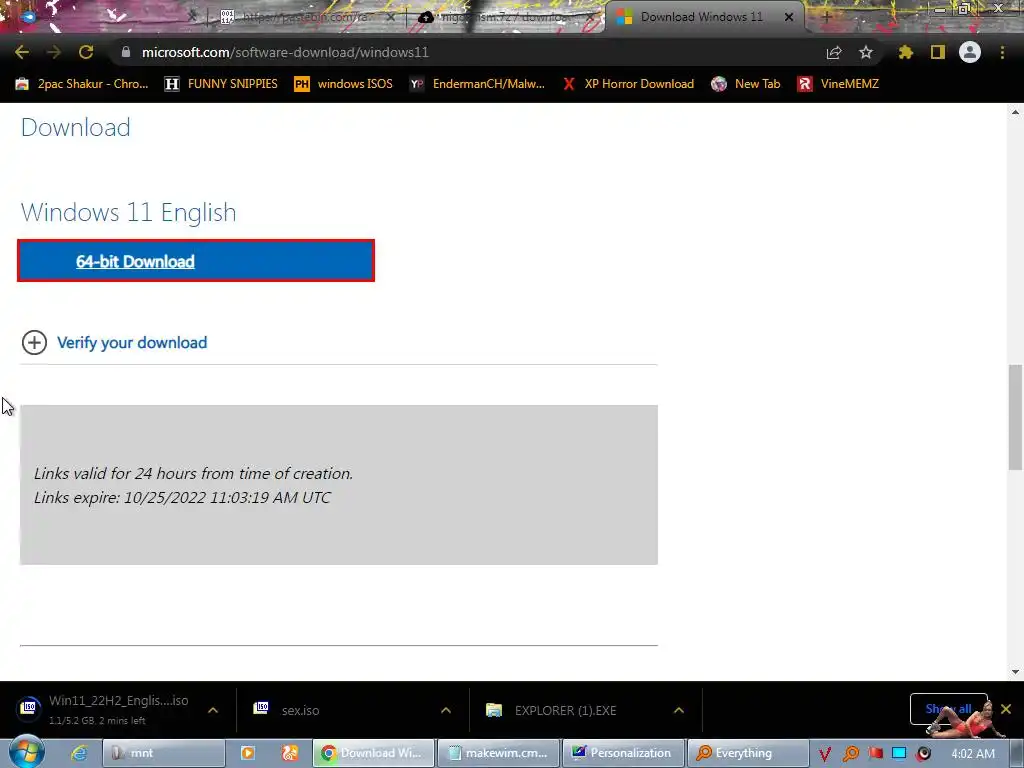Open the Action Center flag tray icon
The image size is (1024, 768).
pos(875,754)
